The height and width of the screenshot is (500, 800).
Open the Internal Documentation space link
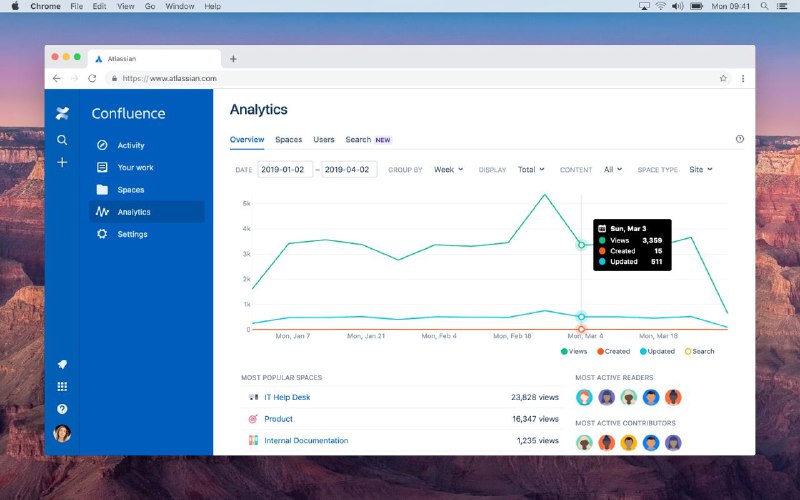pos(306,440)
